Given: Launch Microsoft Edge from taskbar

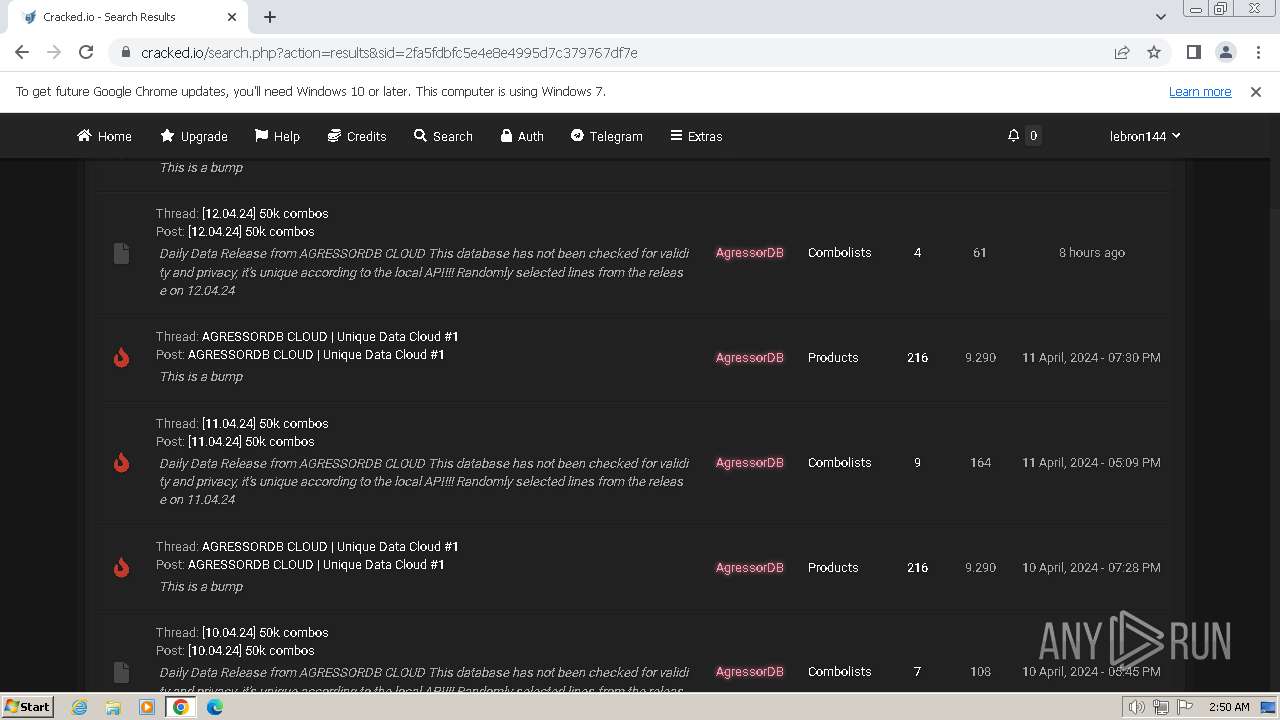Looking at the screenshot, I should (x=215, y=707).
